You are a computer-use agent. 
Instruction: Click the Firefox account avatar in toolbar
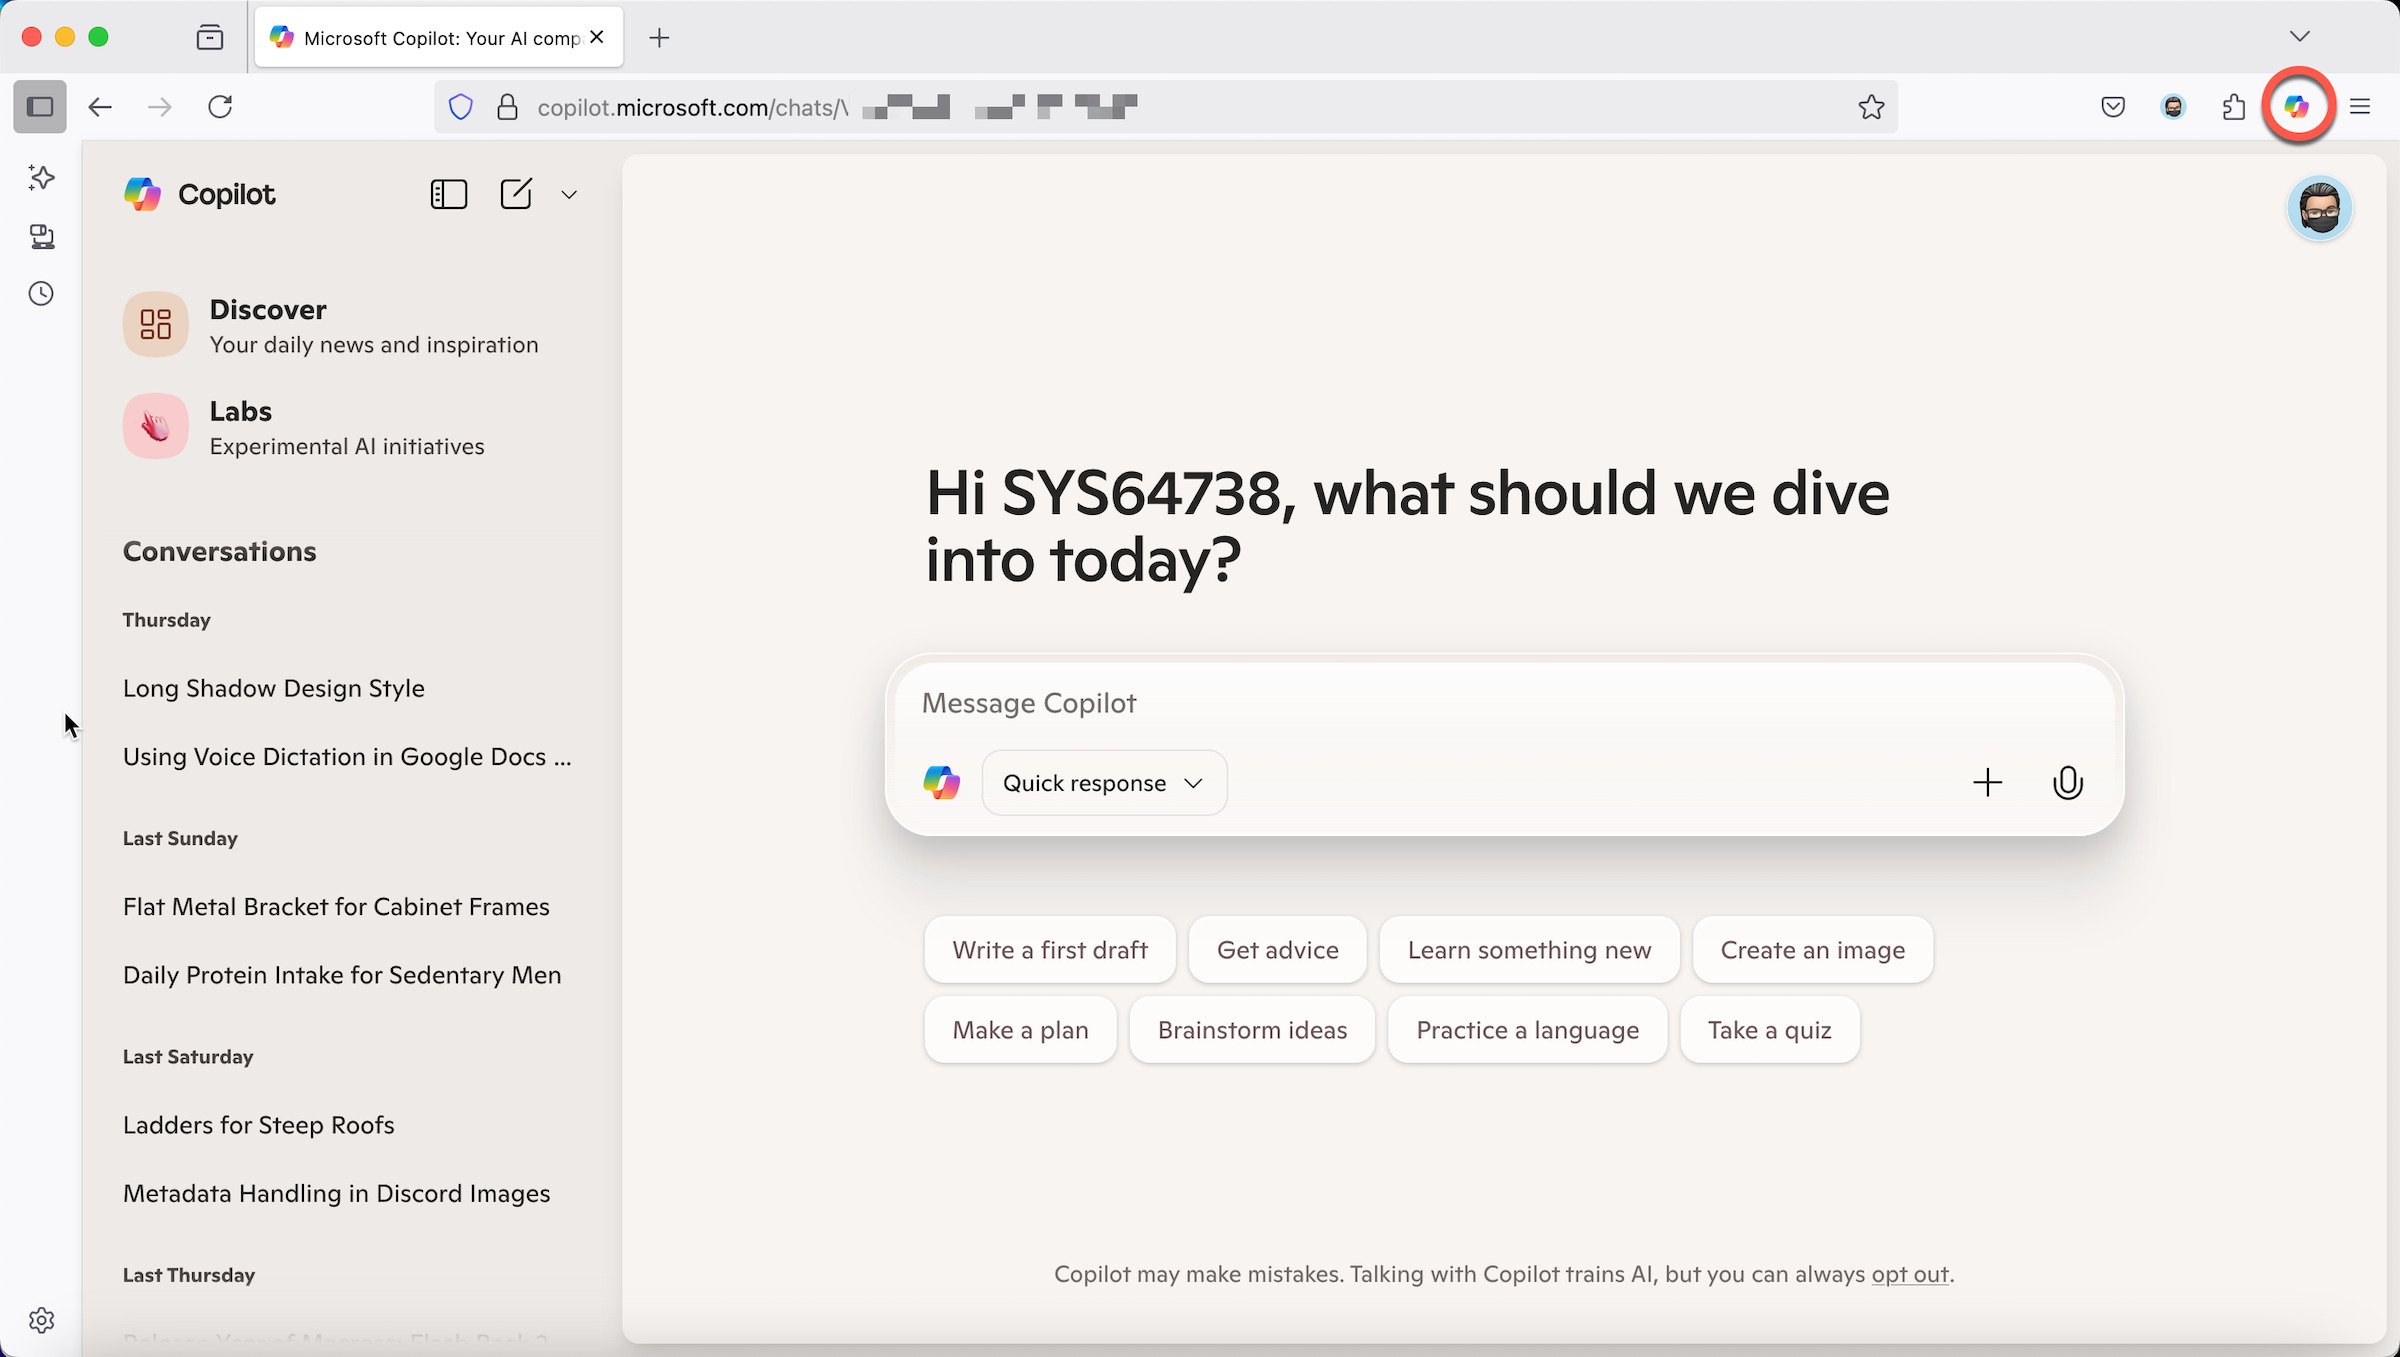2173,106
